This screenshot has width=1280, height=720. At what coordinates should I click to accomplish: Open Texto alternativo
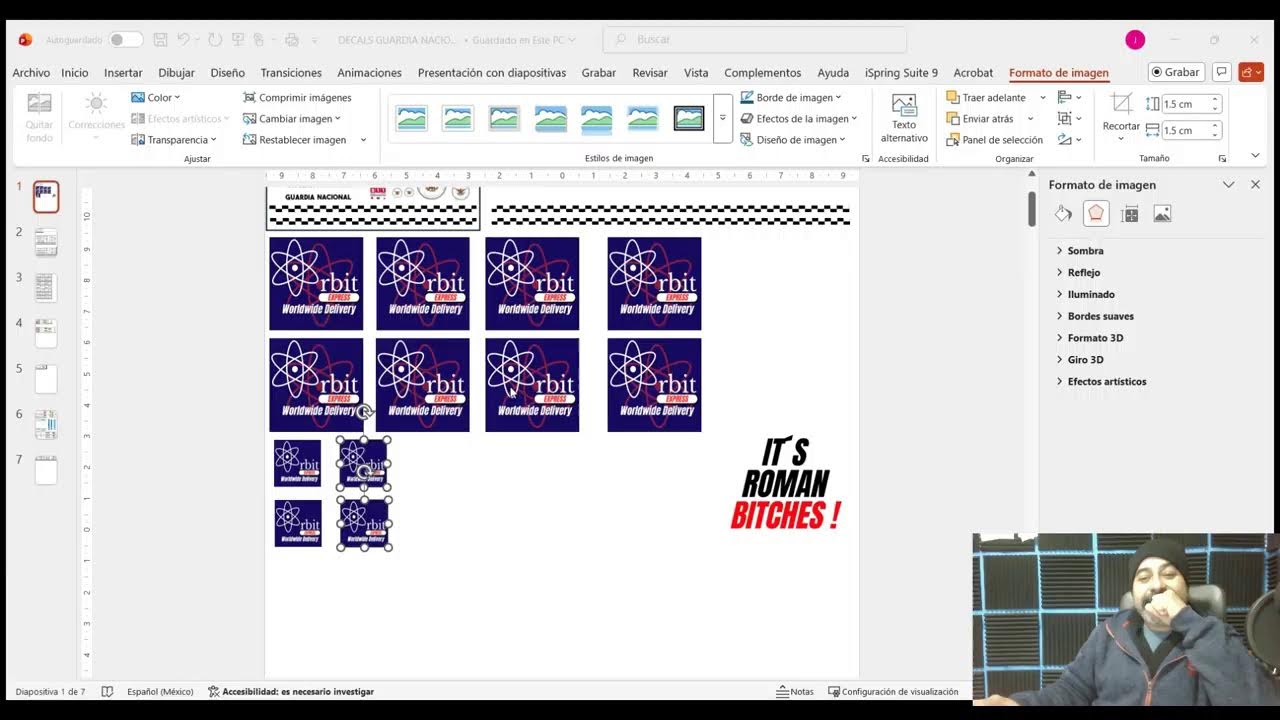[x=904, y=119]
